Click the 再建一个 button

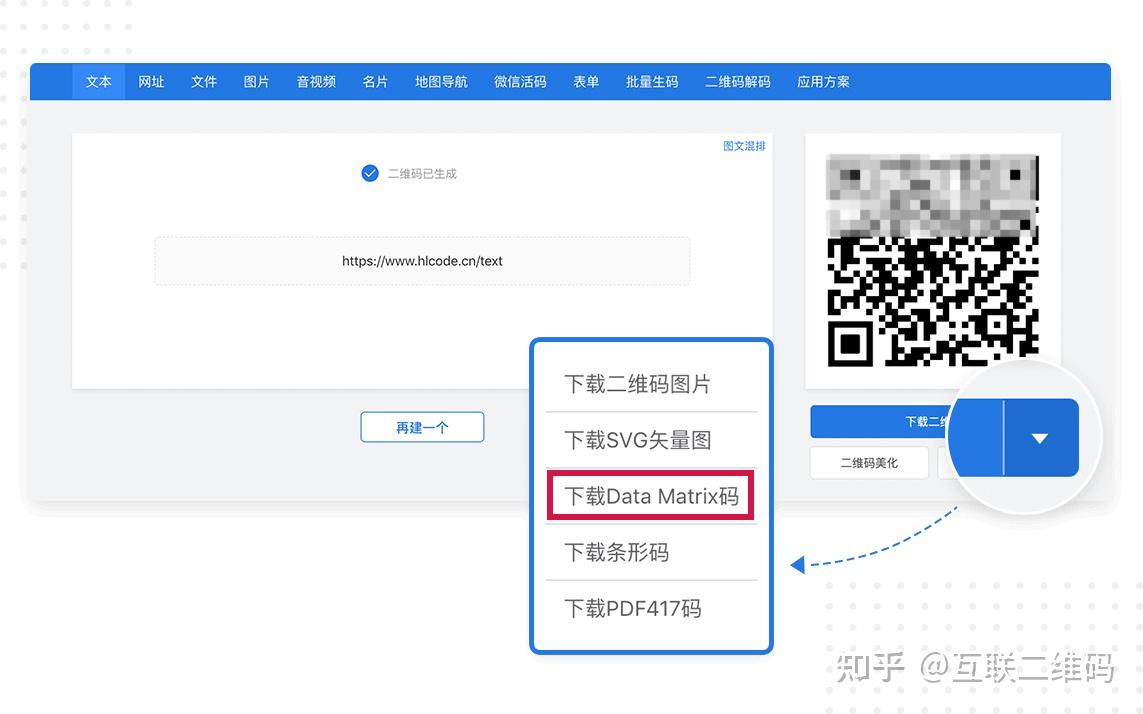point(422,426)
